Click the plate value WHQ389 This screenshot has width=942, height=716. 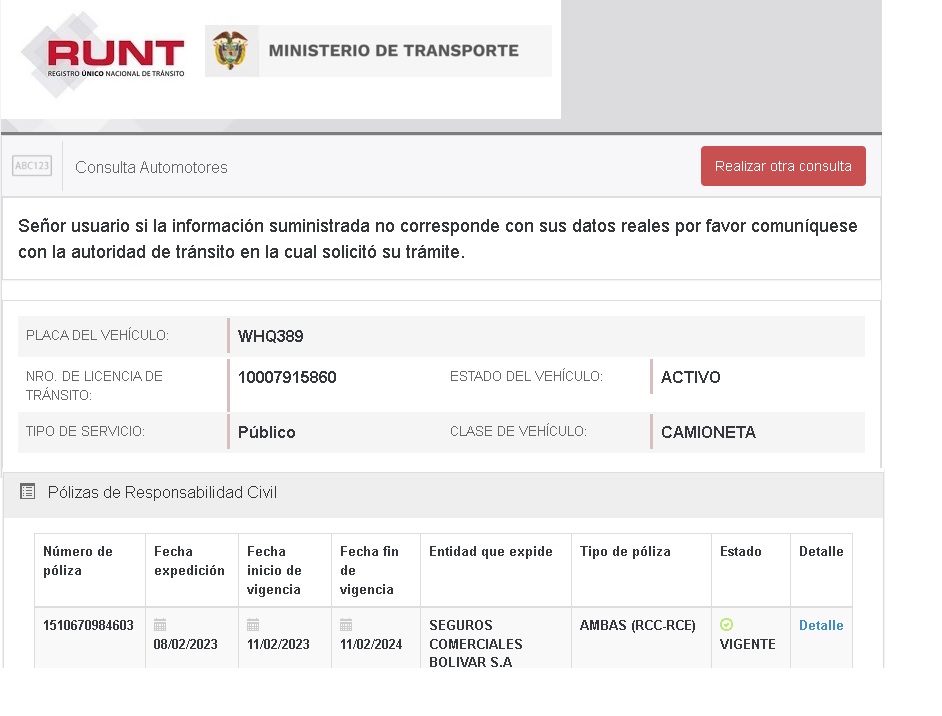pos(271,336)
